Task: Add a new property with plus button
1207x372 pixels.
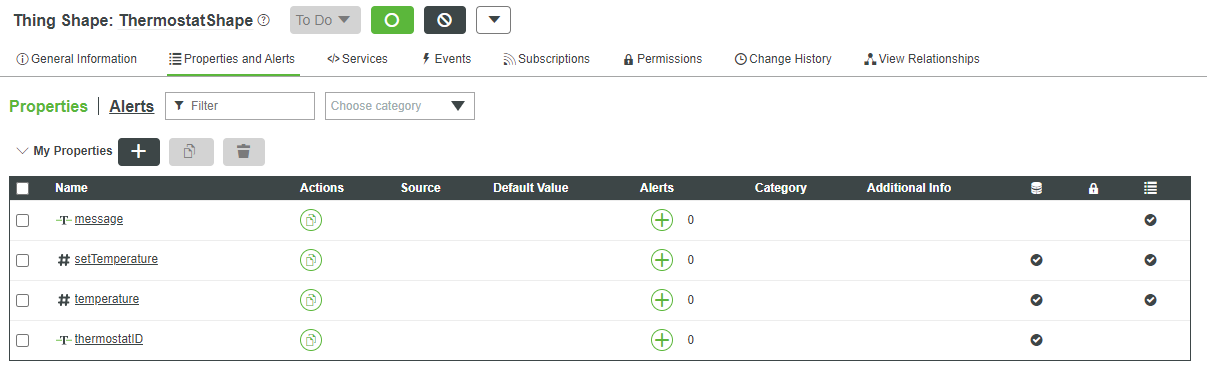Action: click(x=139, y=152)
